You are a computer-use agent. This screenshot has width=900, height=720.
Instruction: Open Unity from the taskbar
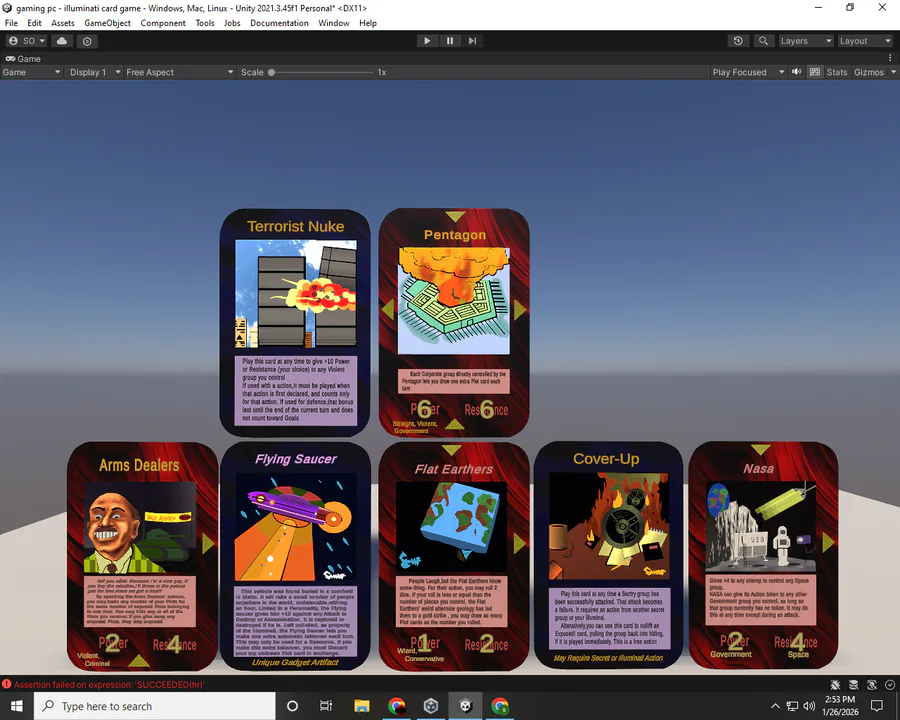pyautogui.click(x=465, y=706)
